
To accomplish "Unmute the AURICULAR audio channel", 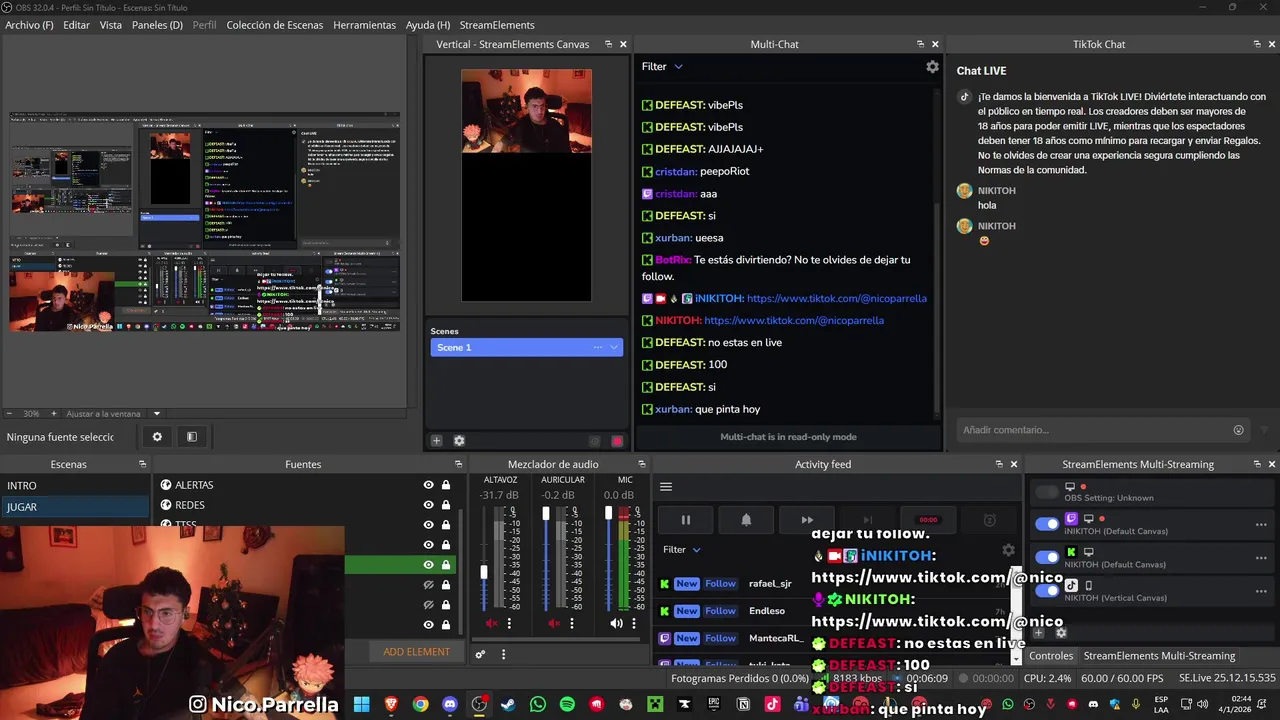I will (x=553, y=623).
